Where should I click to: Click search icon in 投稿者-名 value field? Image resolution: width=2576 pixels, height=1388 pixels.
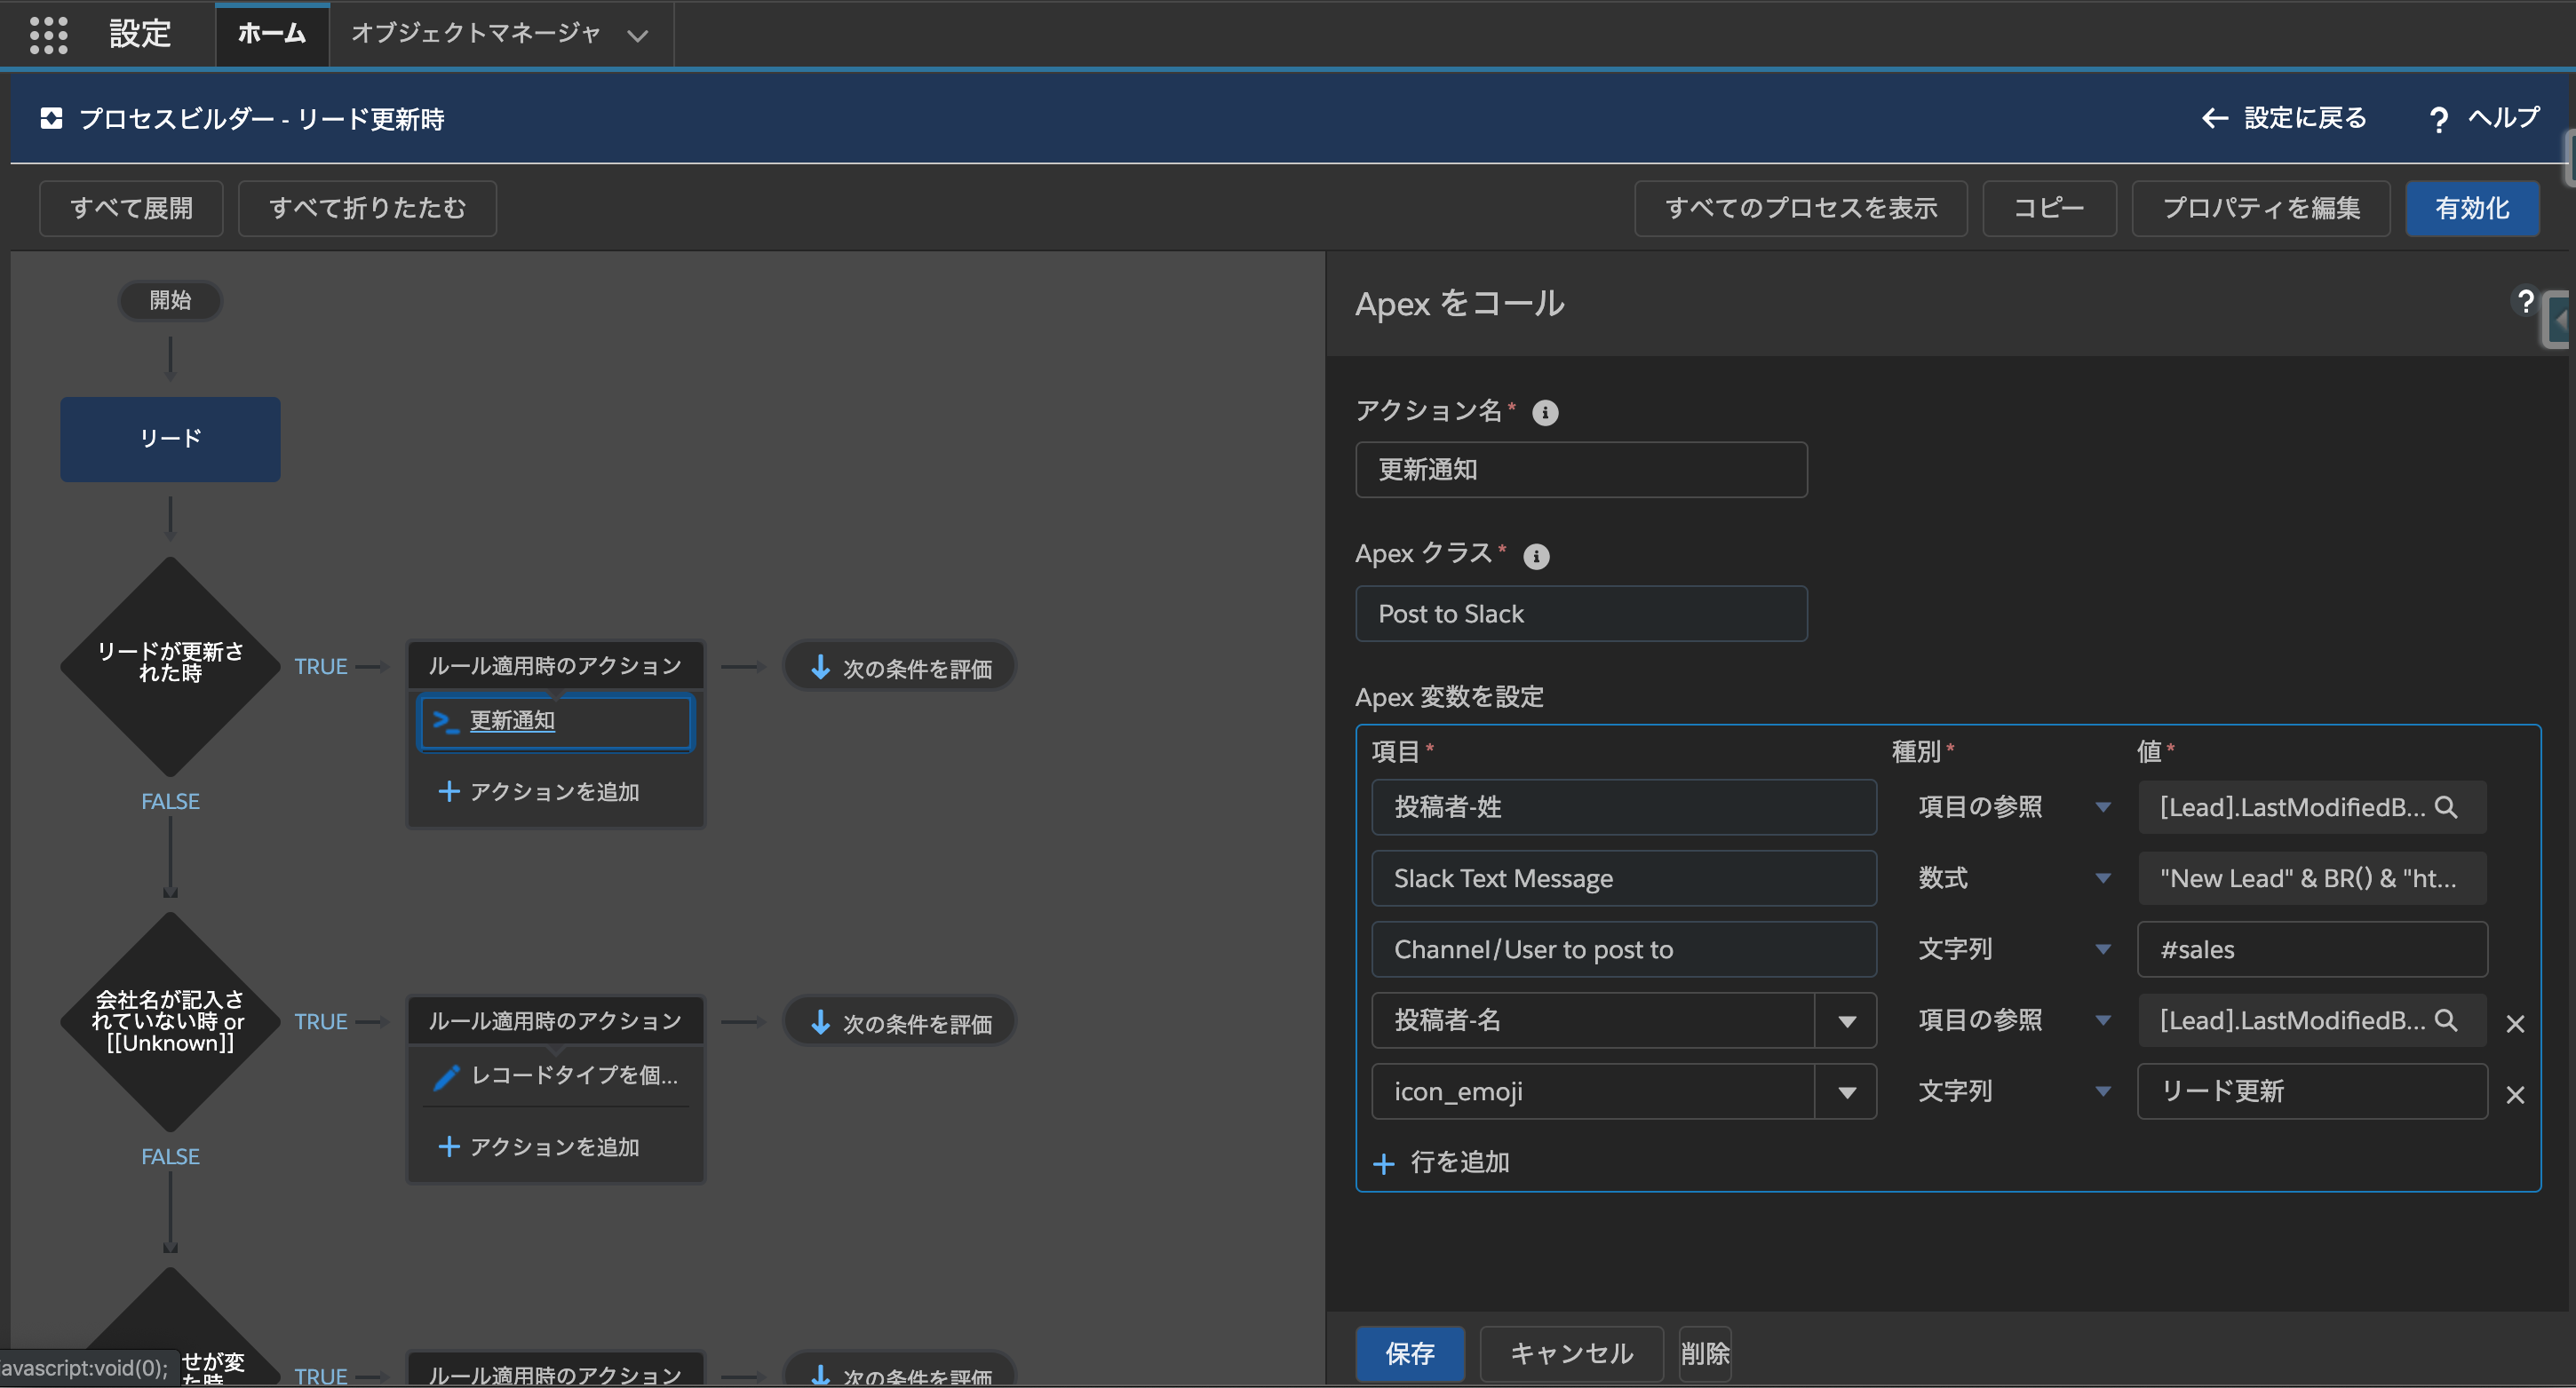pos(2445,1020)
